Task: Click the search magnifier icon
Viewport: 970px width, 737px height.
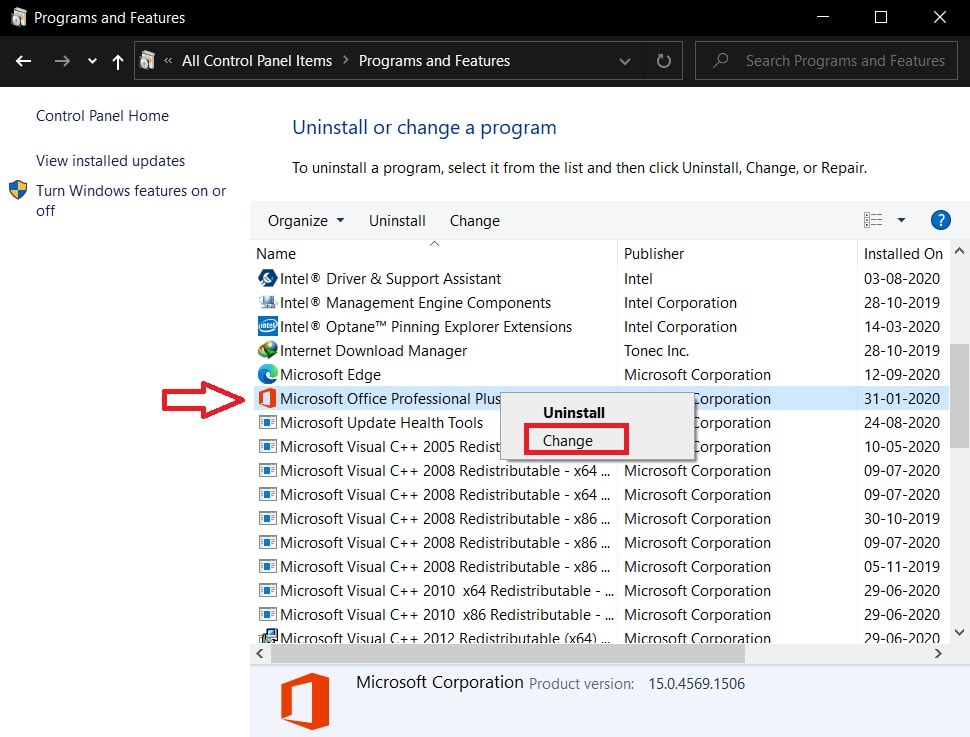Action: tap(720, 60)
